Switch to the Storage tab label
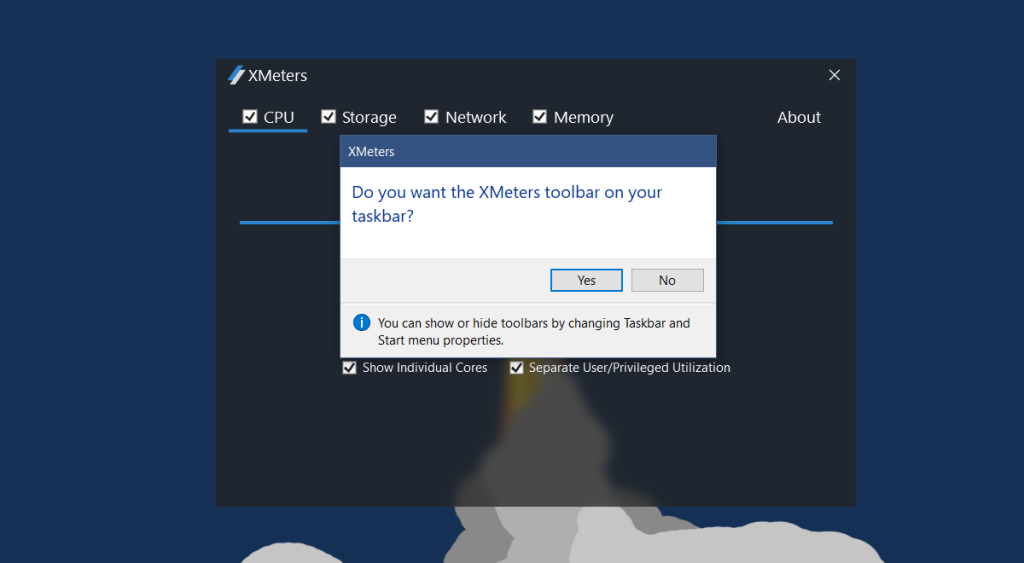The image size is (1024, 563). (x=369, y=118)
